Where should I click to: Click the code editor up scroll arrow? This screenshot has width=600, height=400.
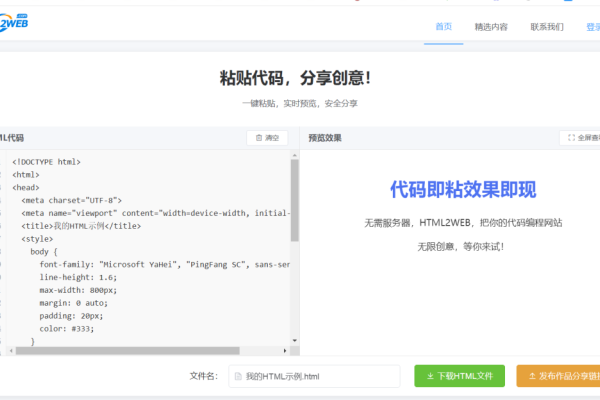point(294,155)
